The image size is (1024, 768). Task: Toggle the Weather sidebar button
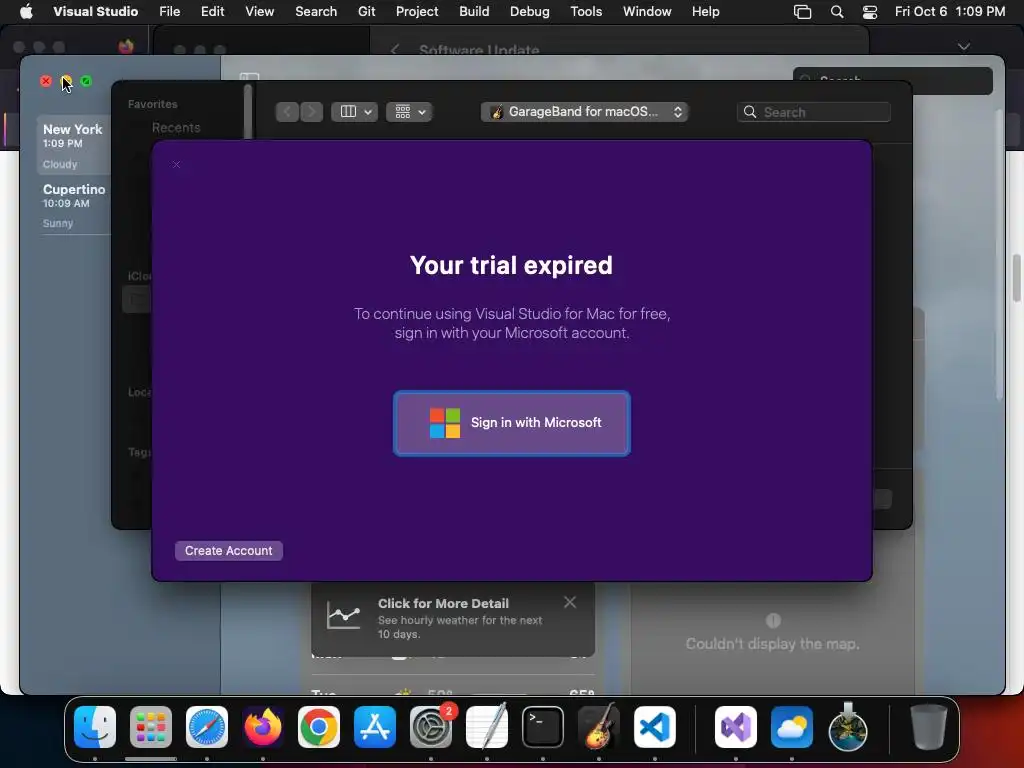249,77
